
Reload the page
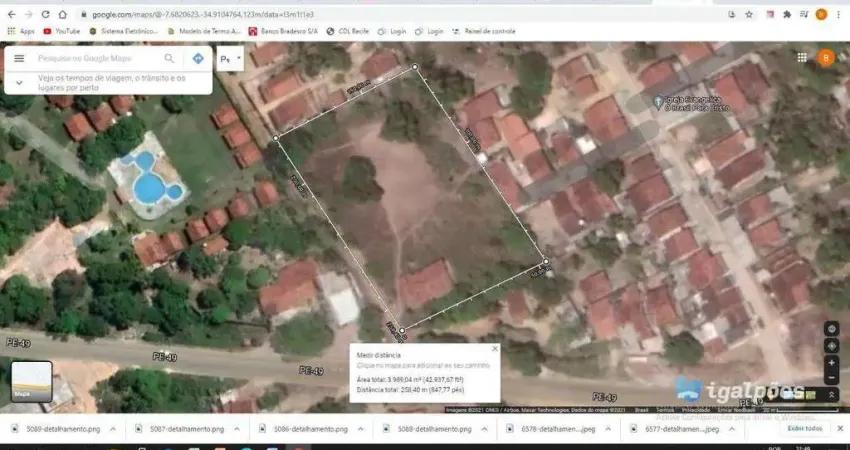(x=45, y=15)
